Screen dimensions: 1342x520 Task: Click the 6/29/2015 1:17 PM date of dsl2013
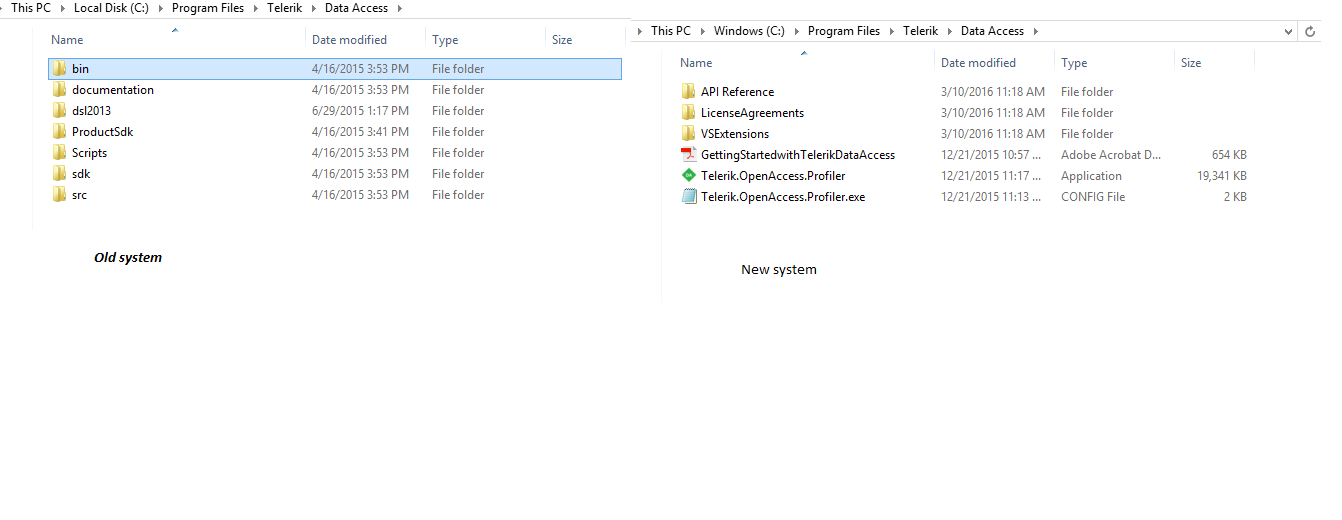pyautogui.click(x=360, y=111)
